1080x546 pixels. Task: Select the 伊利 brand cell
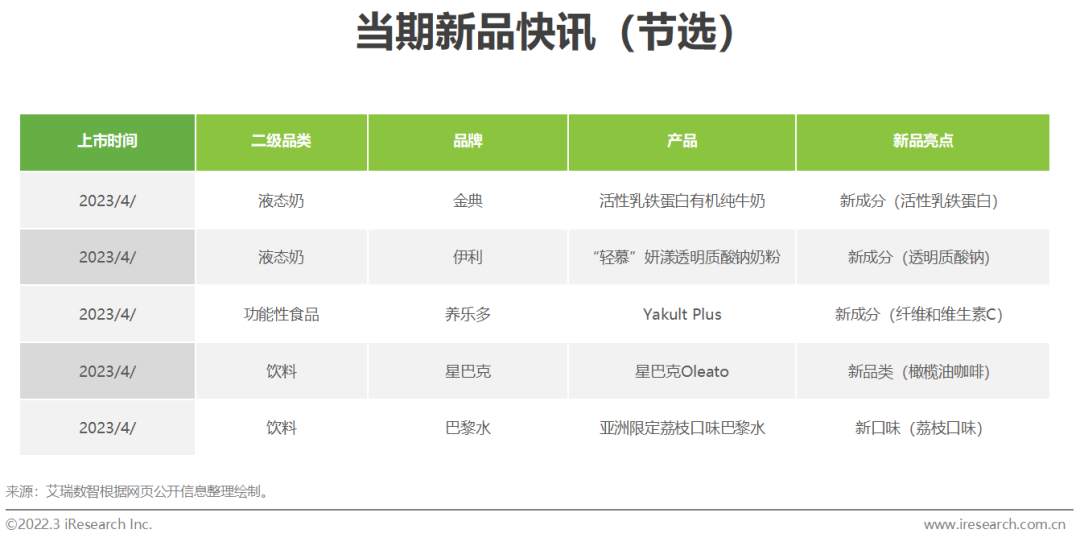[468, 257]
